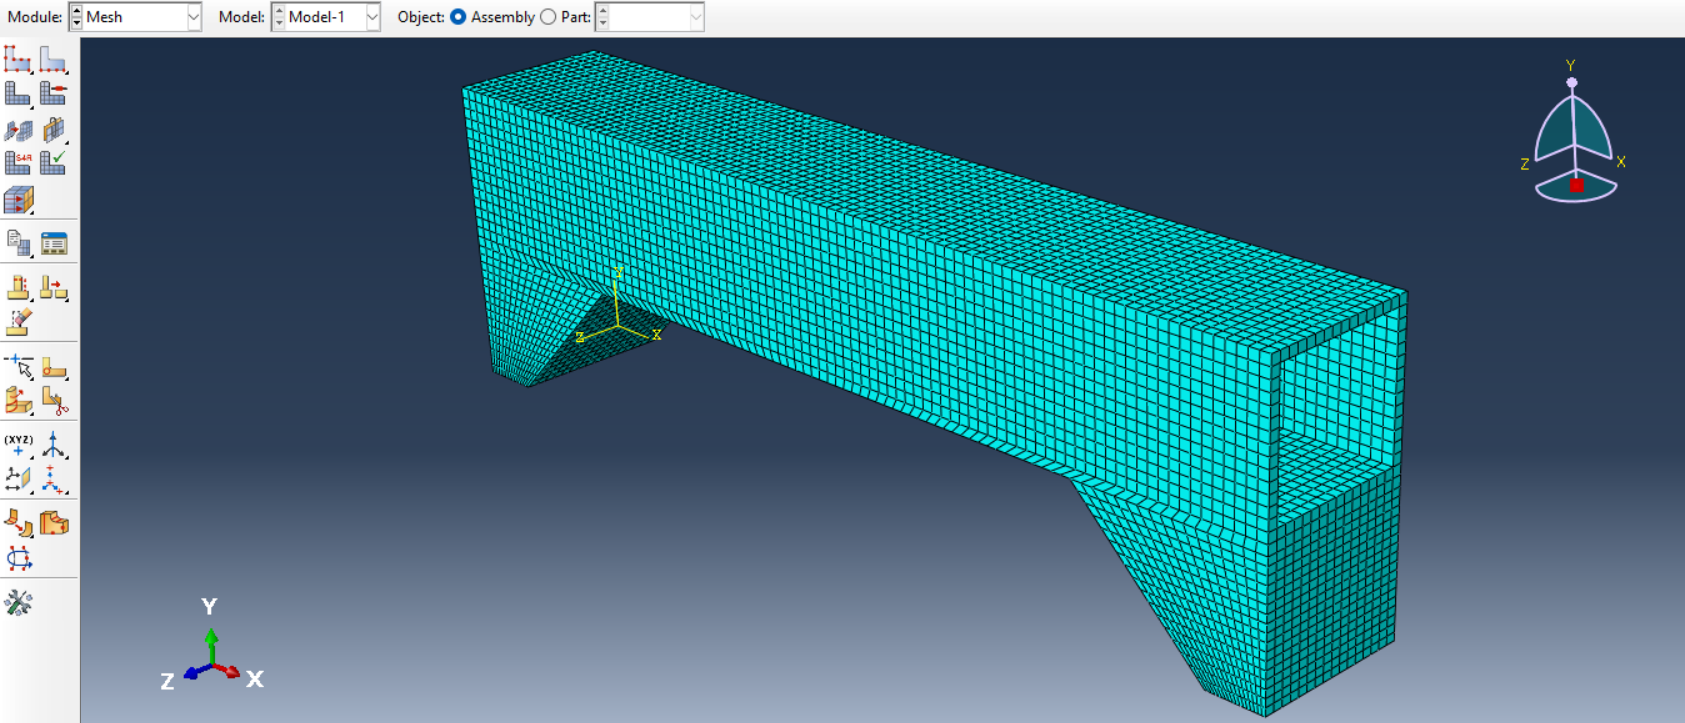
Task: Select the Assign Stack Direction tool
Action: [18, 200]
